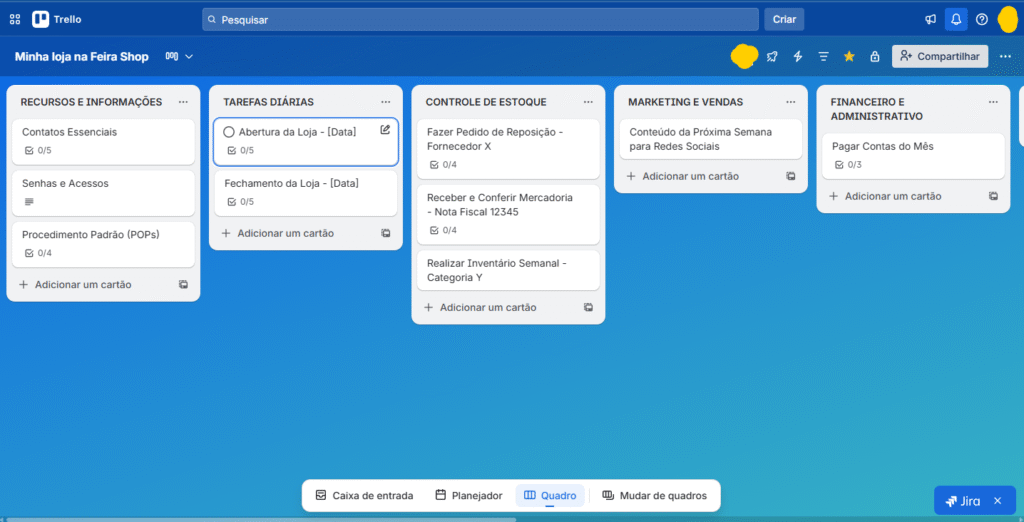This screenshot has height=522, width=1024.
Task: Open the Fechamento da Loja card
Action: (x=306, y=193)
